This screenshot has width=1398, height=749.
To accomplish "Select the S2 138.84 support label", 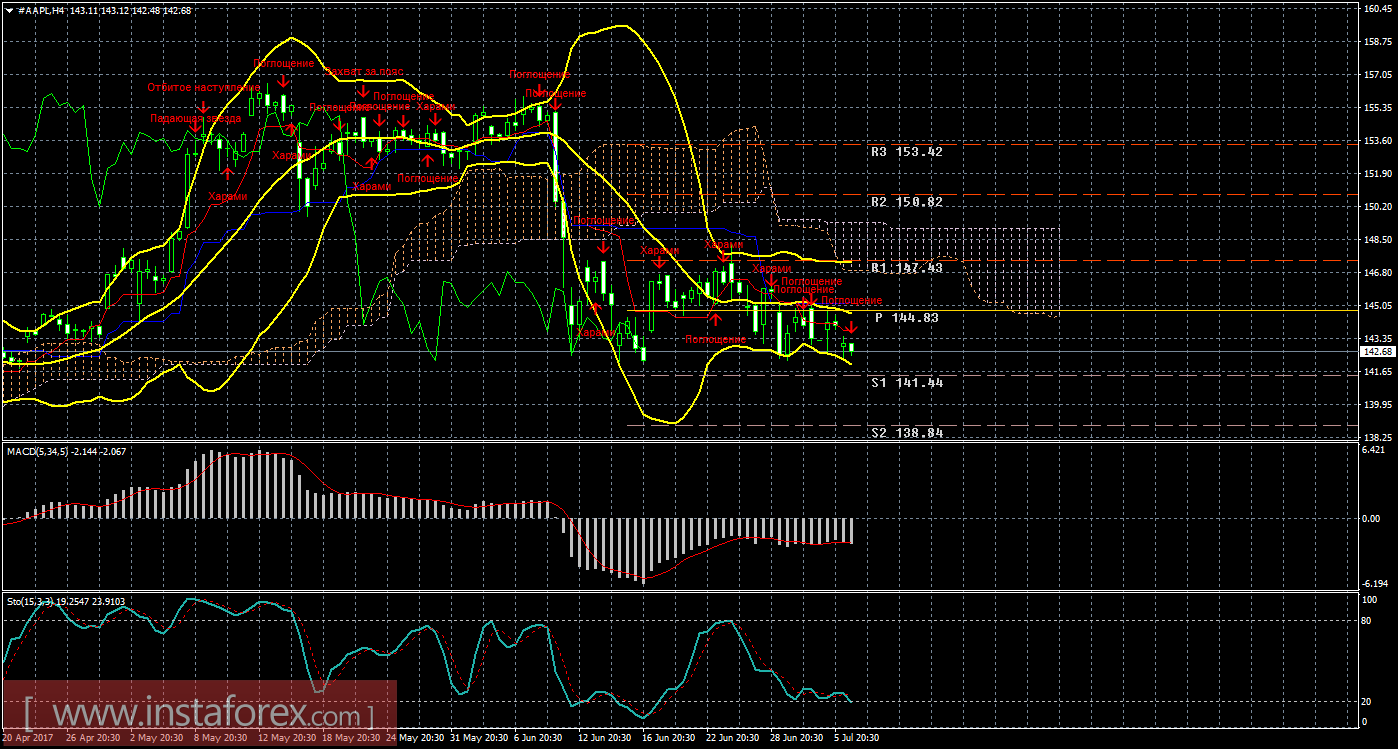I will [x=906, y=432].
